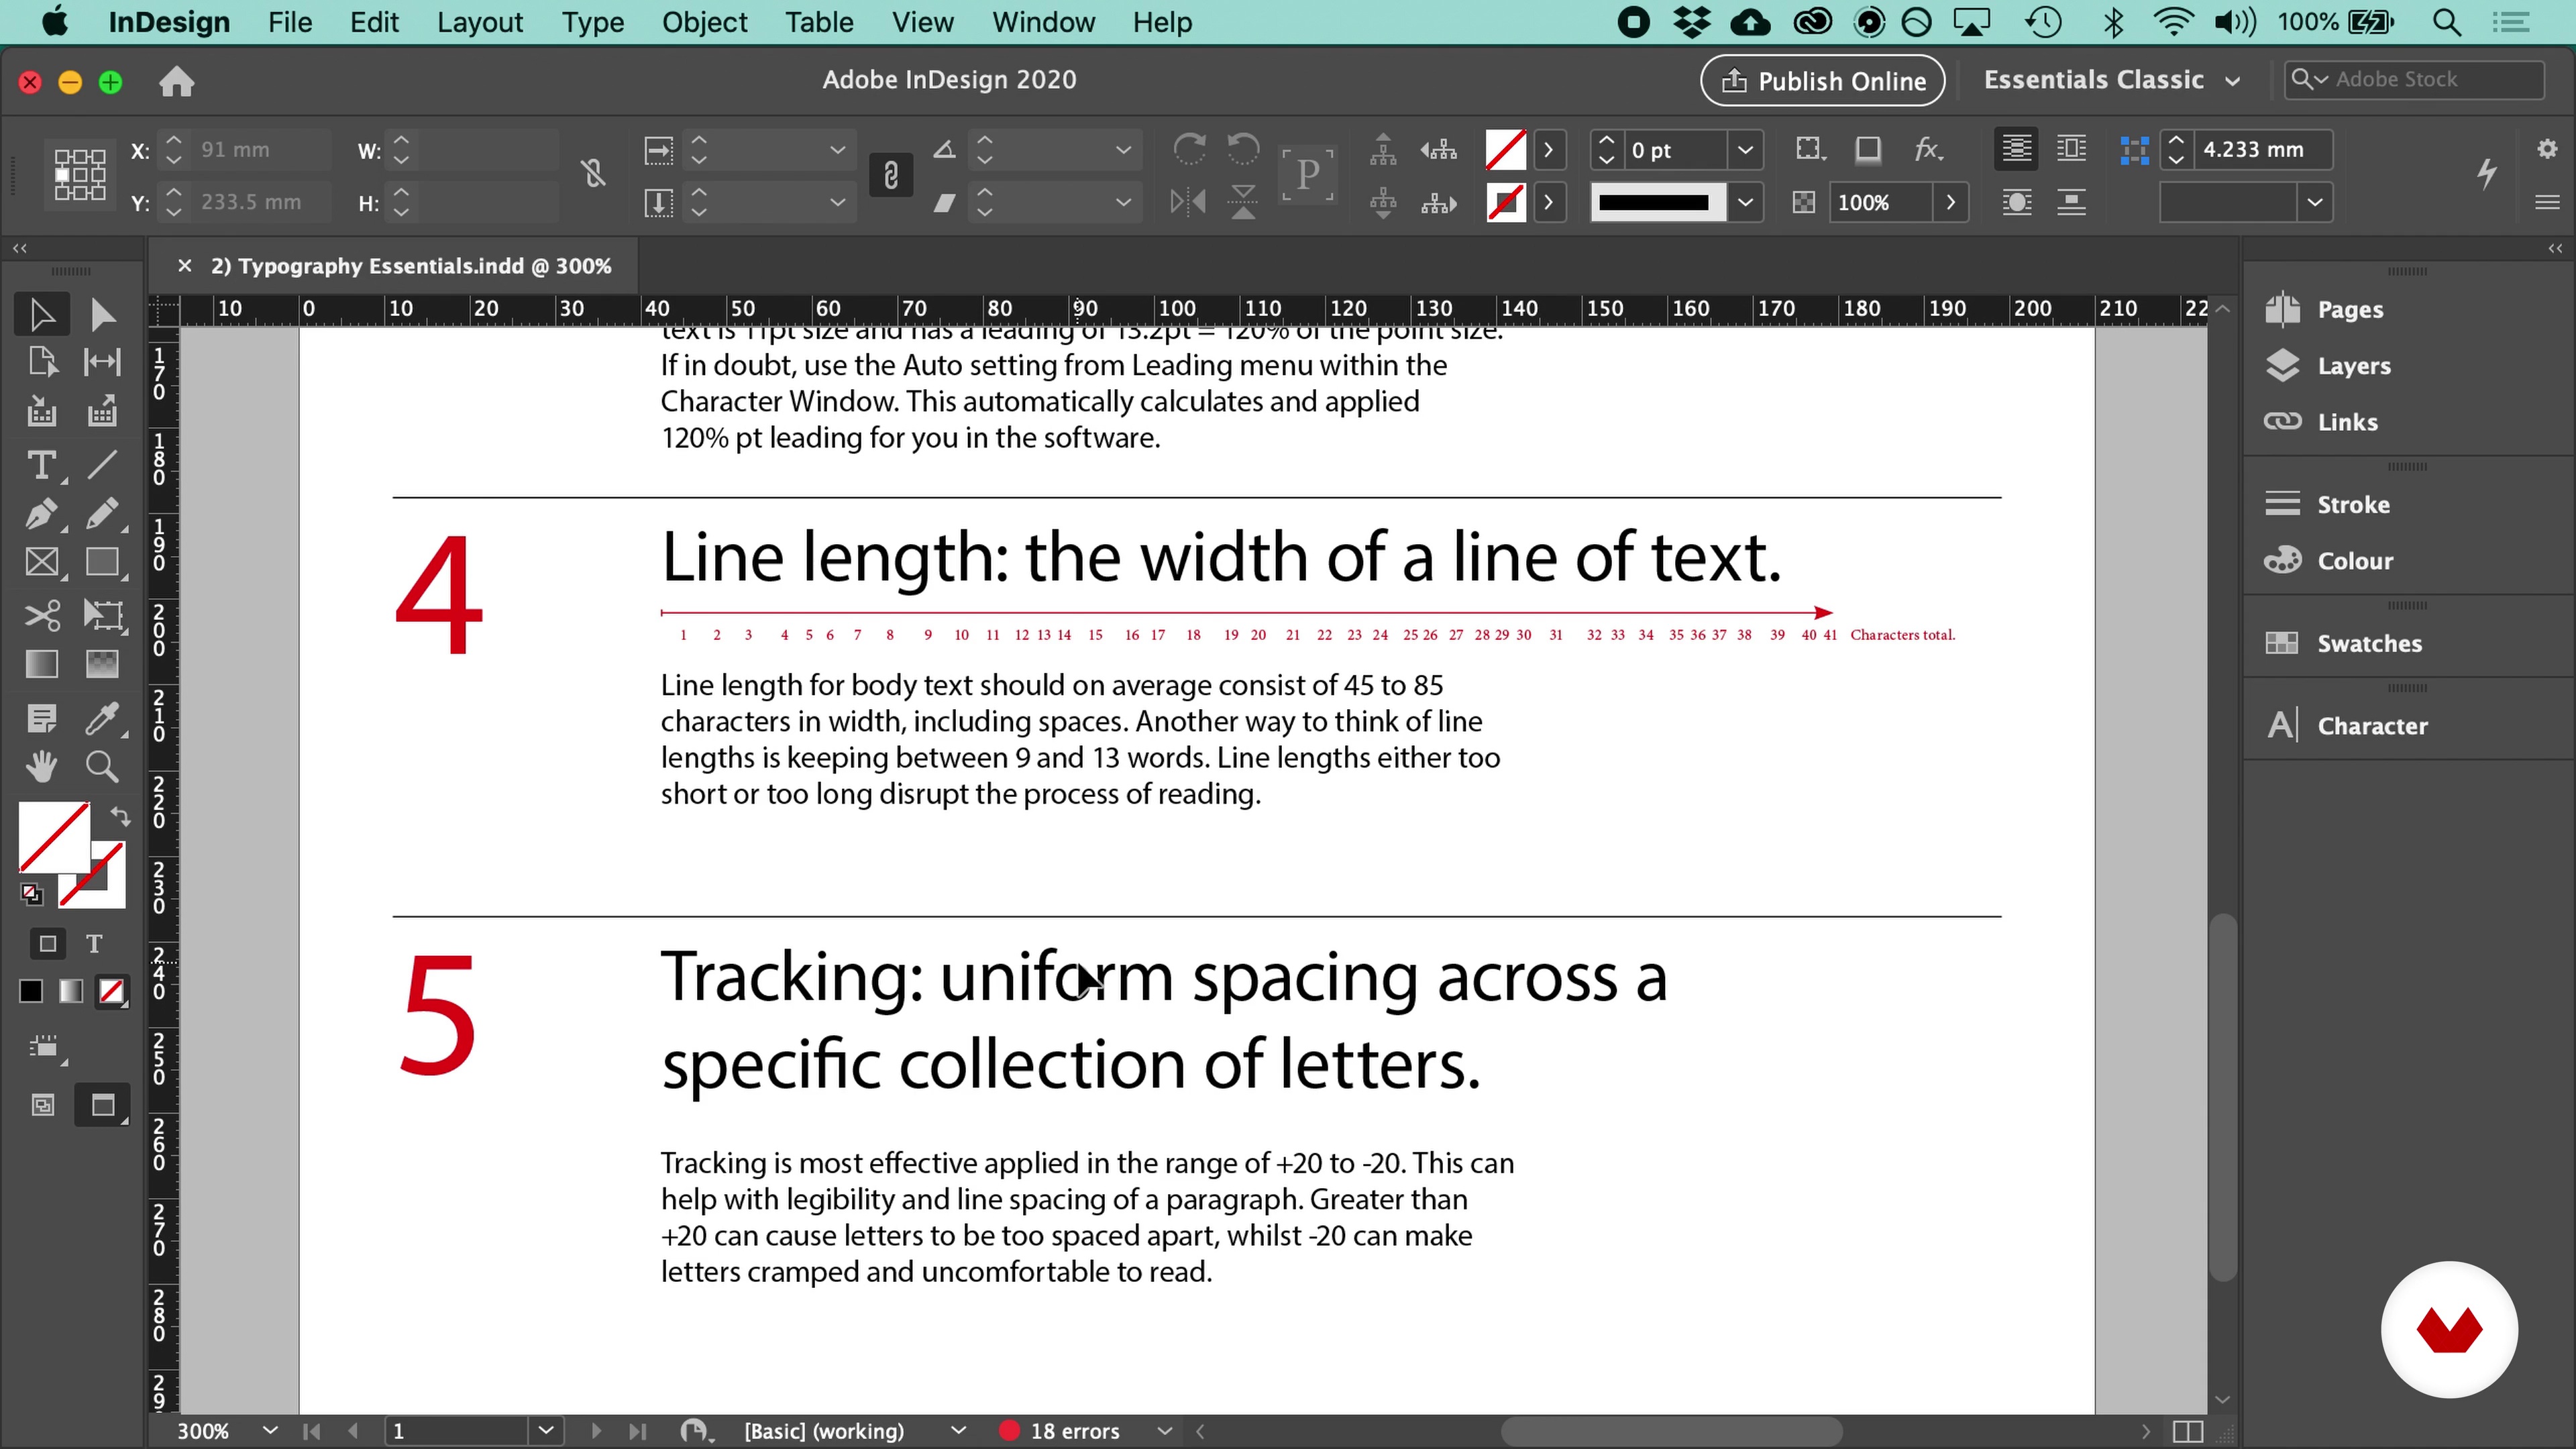Image resolution: width=2576 pixels, height=1449 pixels.
Task: Apply gradient mode
Action: click(x=70, y=991)
